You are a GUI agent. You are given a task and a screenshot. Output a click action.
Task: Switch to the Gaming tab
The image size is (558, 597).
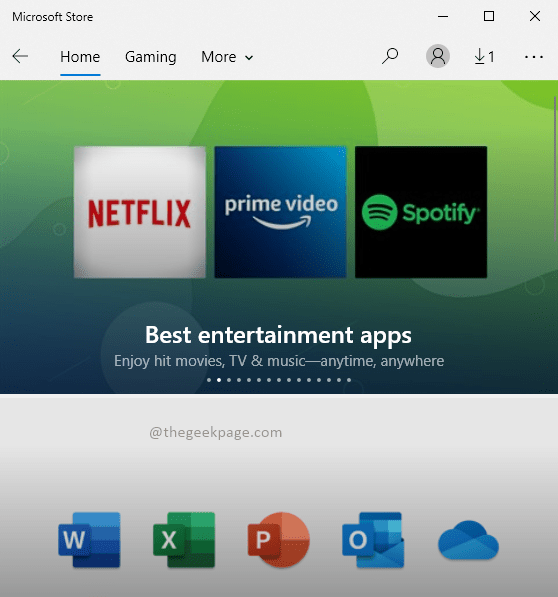[151, 57]
